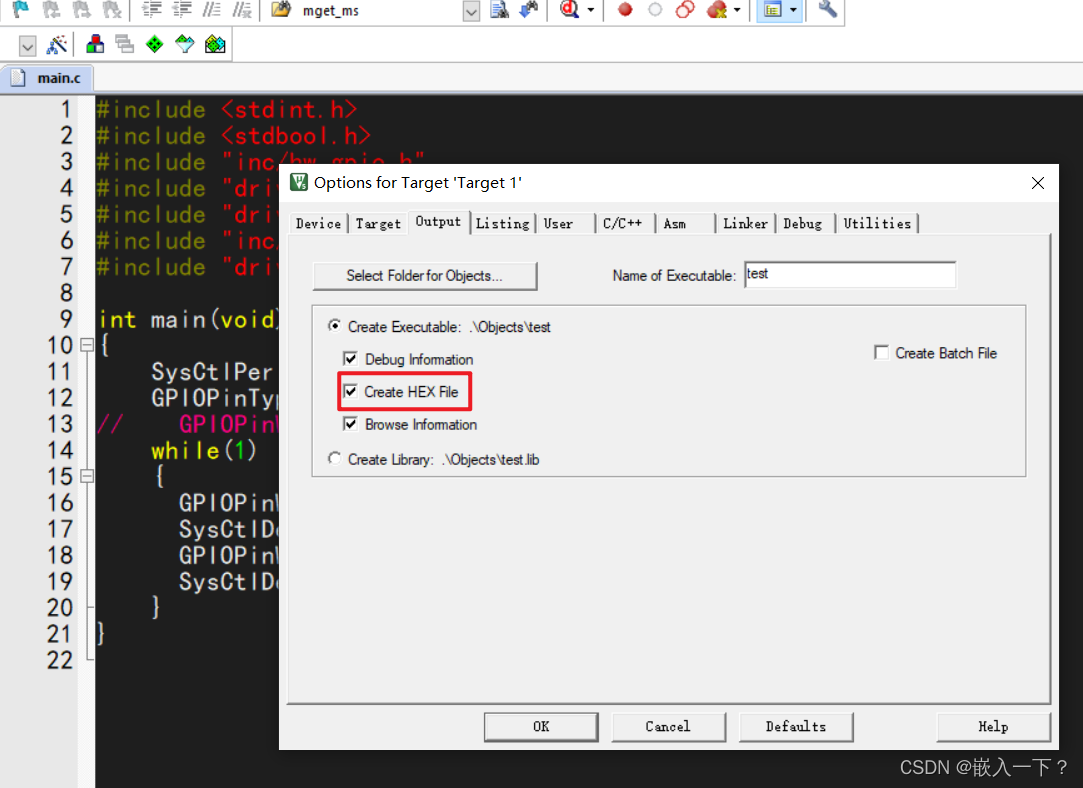Screen dimensions: 1083x788
Task: Go to next bookmark icon
Action: tap(82, 10)
